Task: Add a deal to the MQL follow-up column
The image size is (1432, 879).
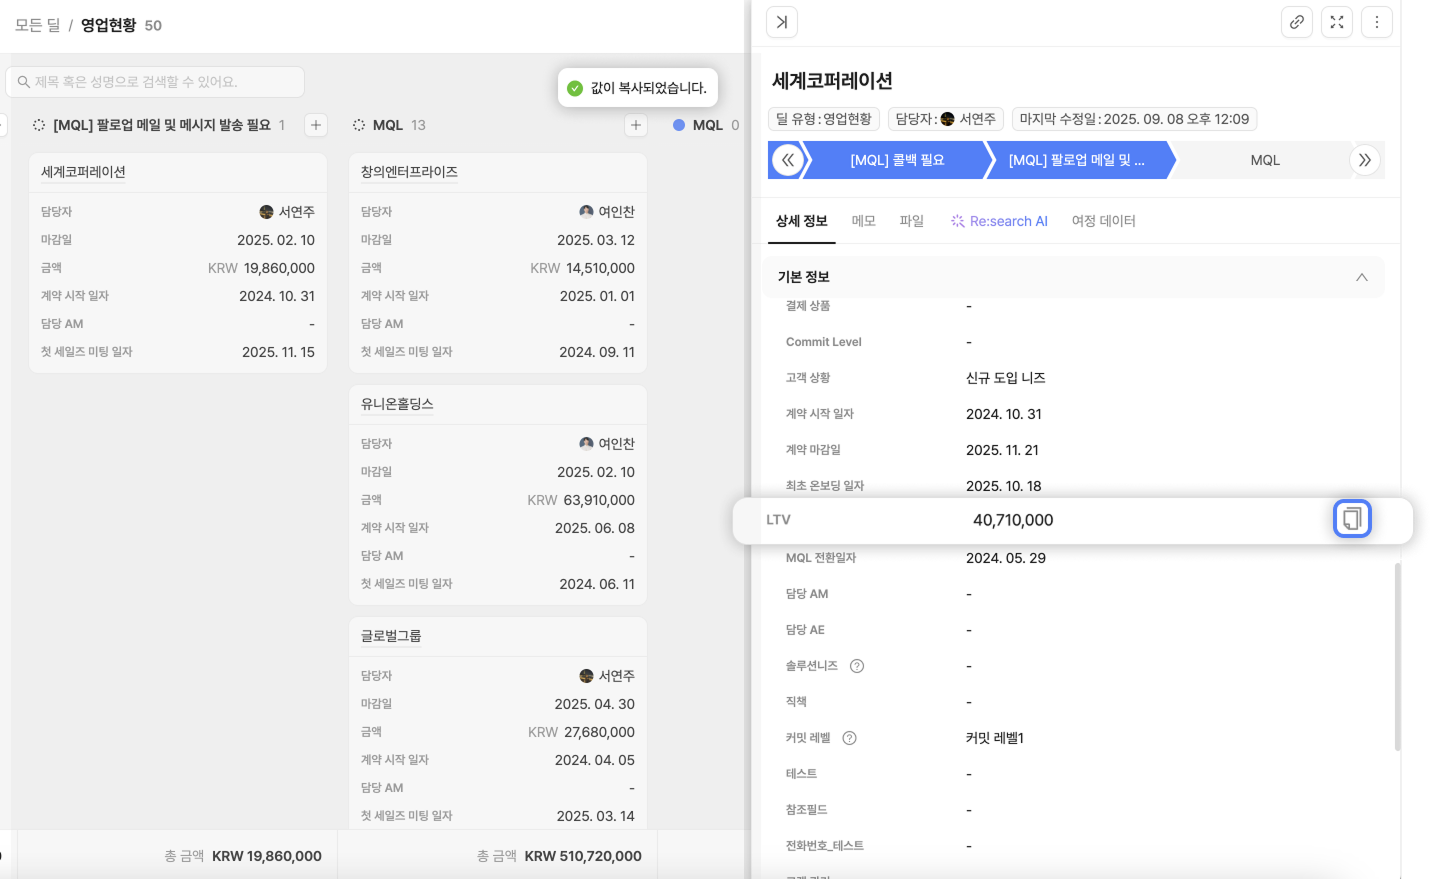Action: 316,125
